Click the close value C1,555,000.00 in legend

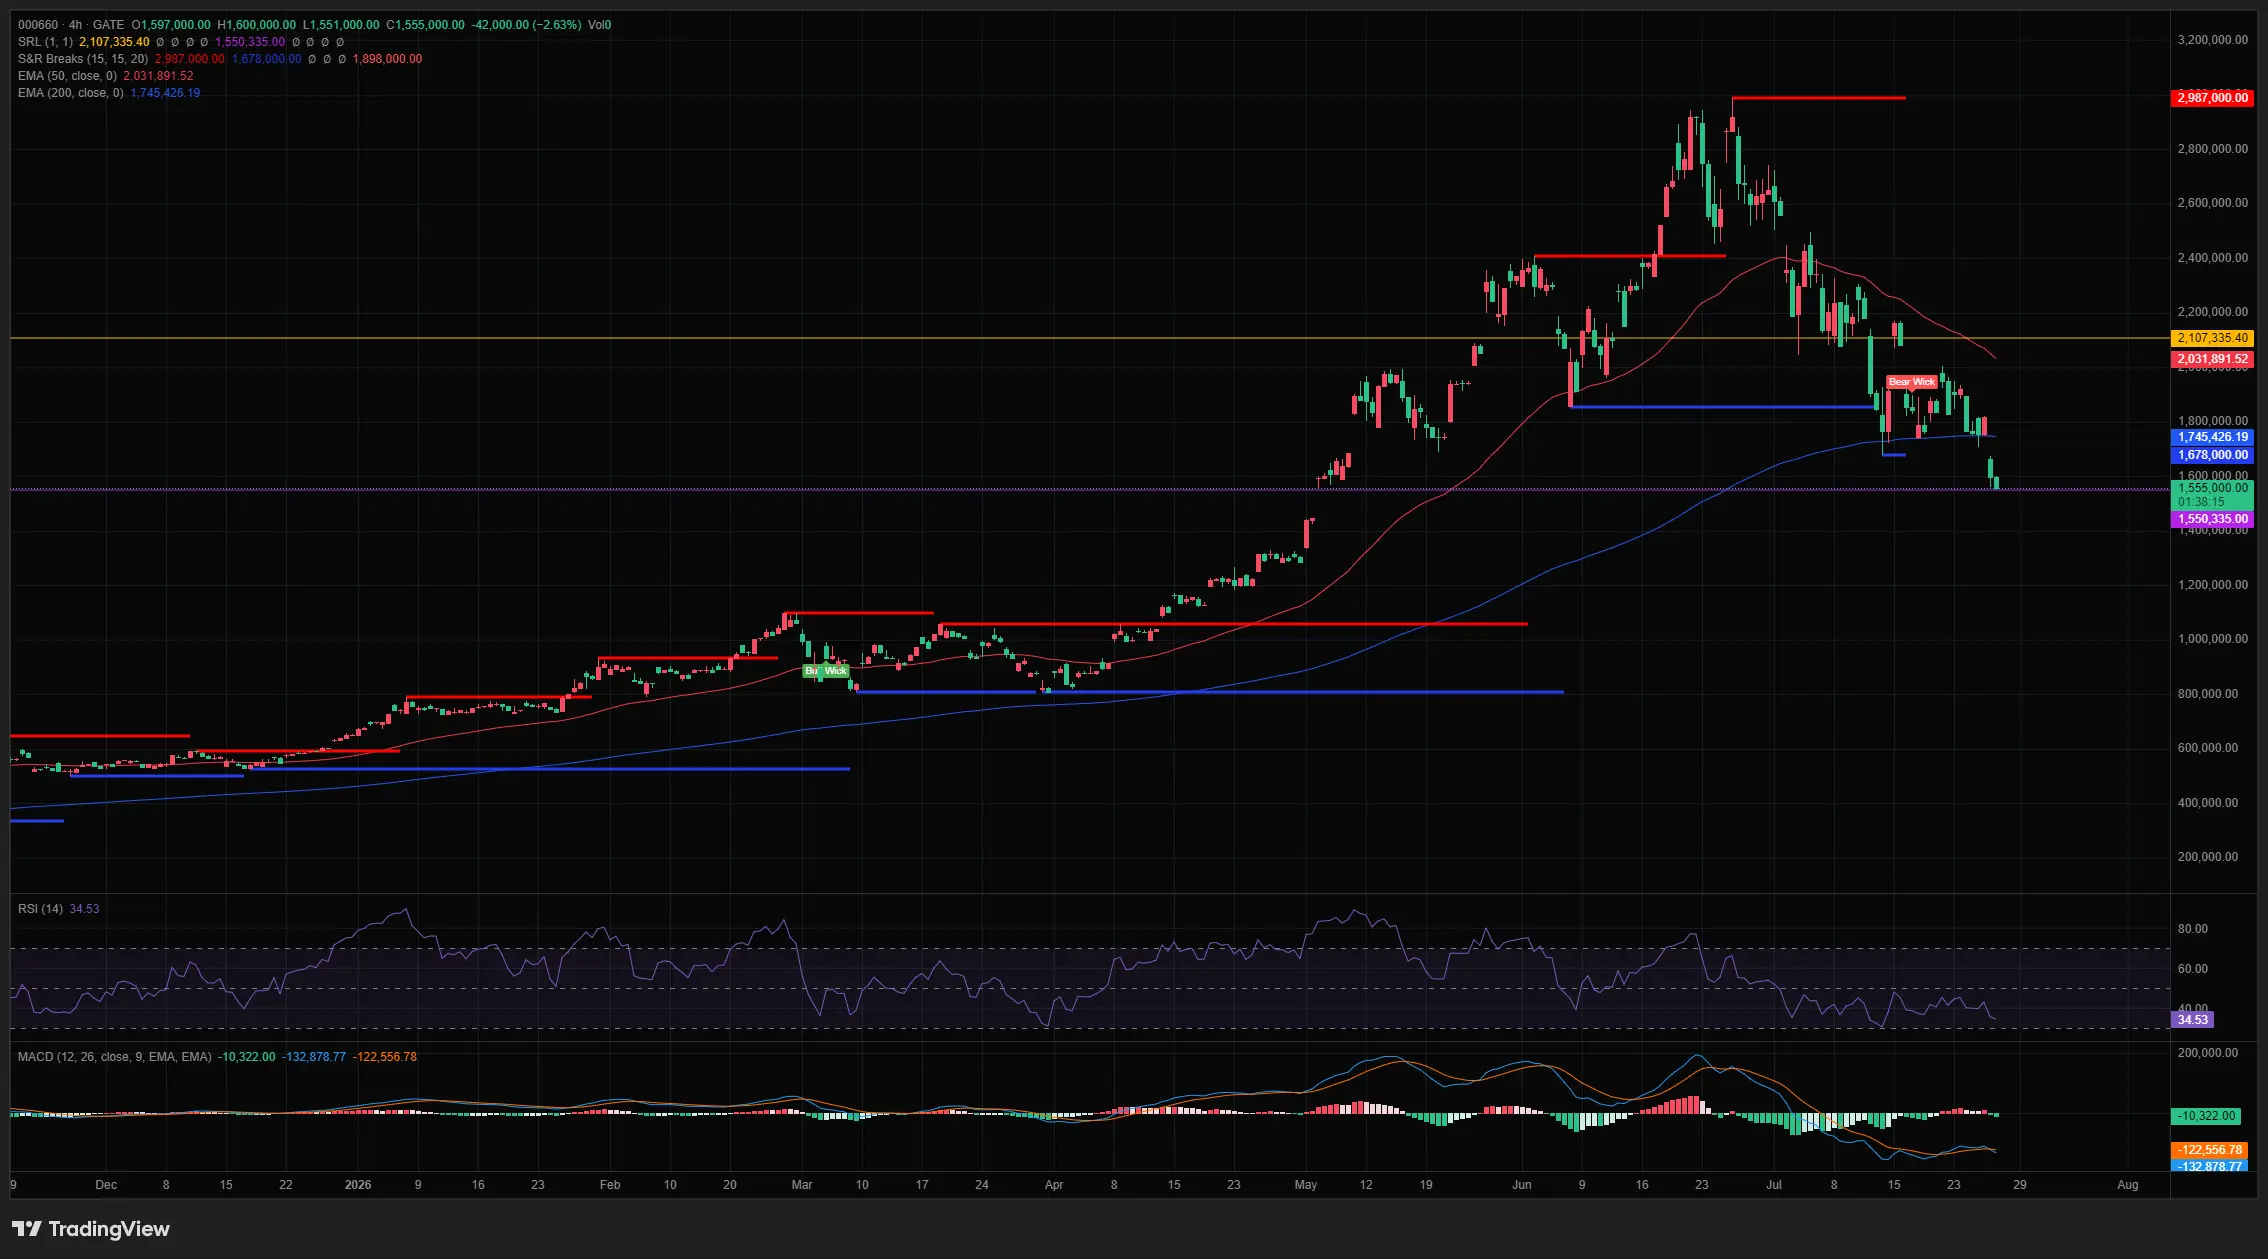(425, 25)
